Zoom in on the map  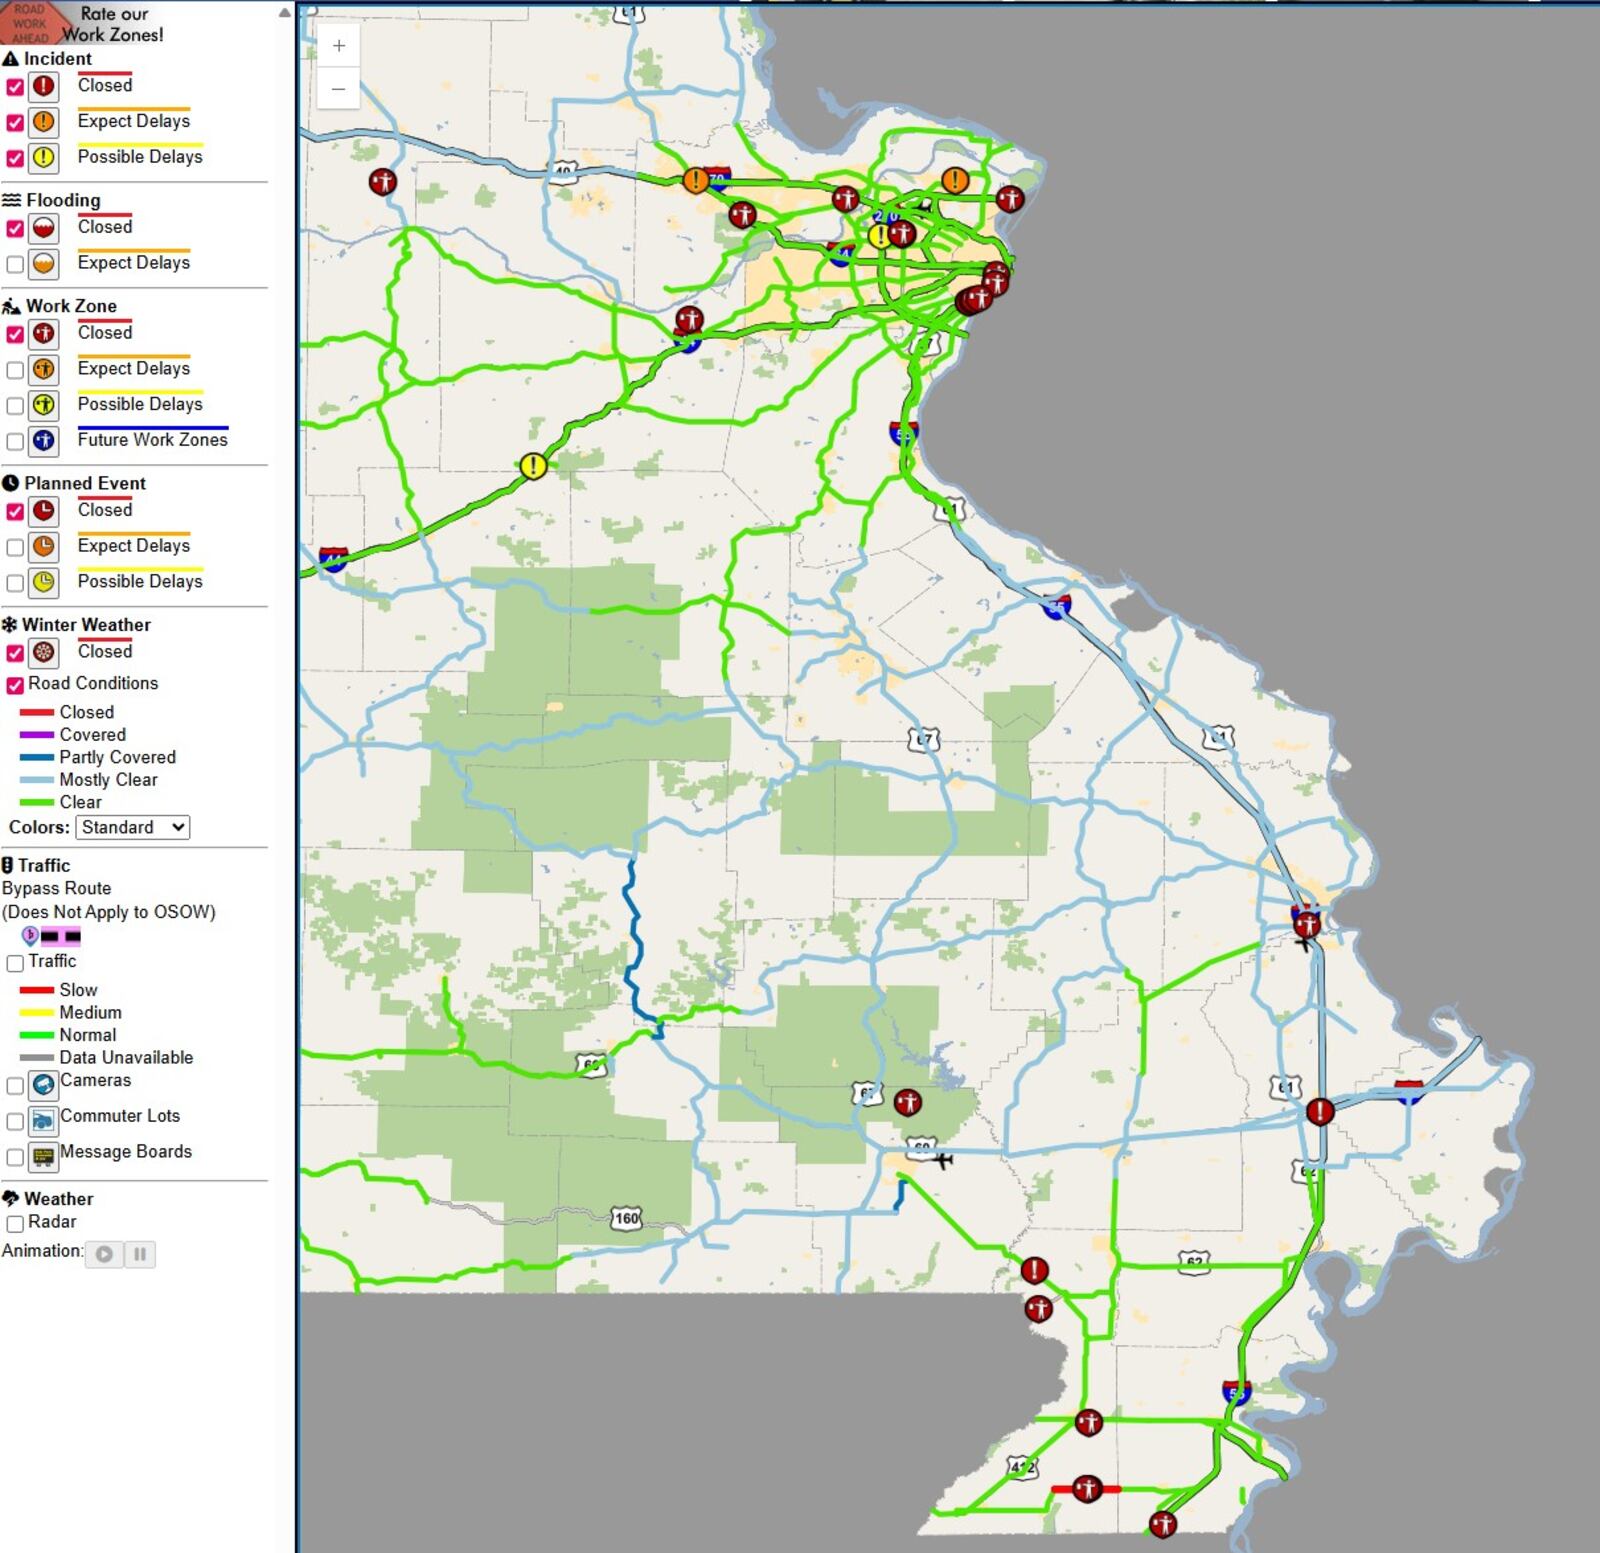coord(339,46)
